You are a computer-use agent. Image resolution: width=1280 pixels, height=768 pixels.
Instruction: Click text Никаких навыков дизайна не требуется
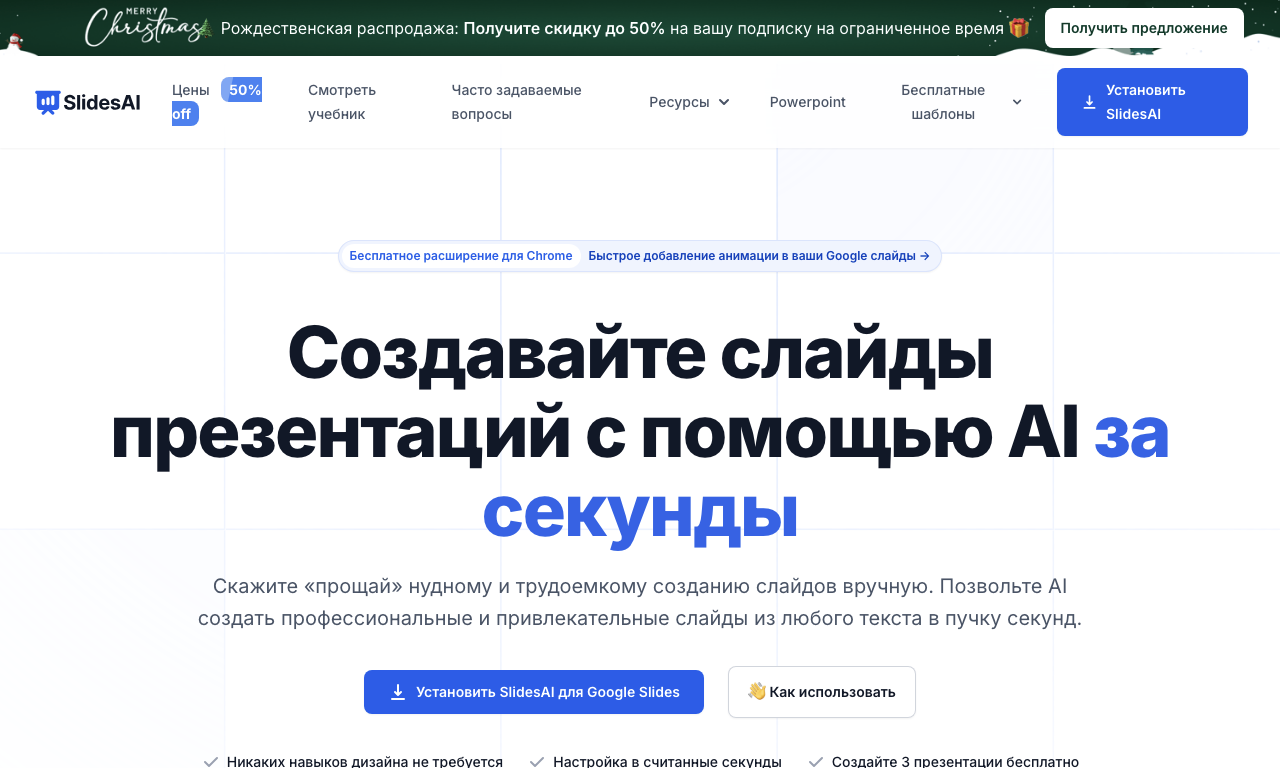click(x=365, y=761)
